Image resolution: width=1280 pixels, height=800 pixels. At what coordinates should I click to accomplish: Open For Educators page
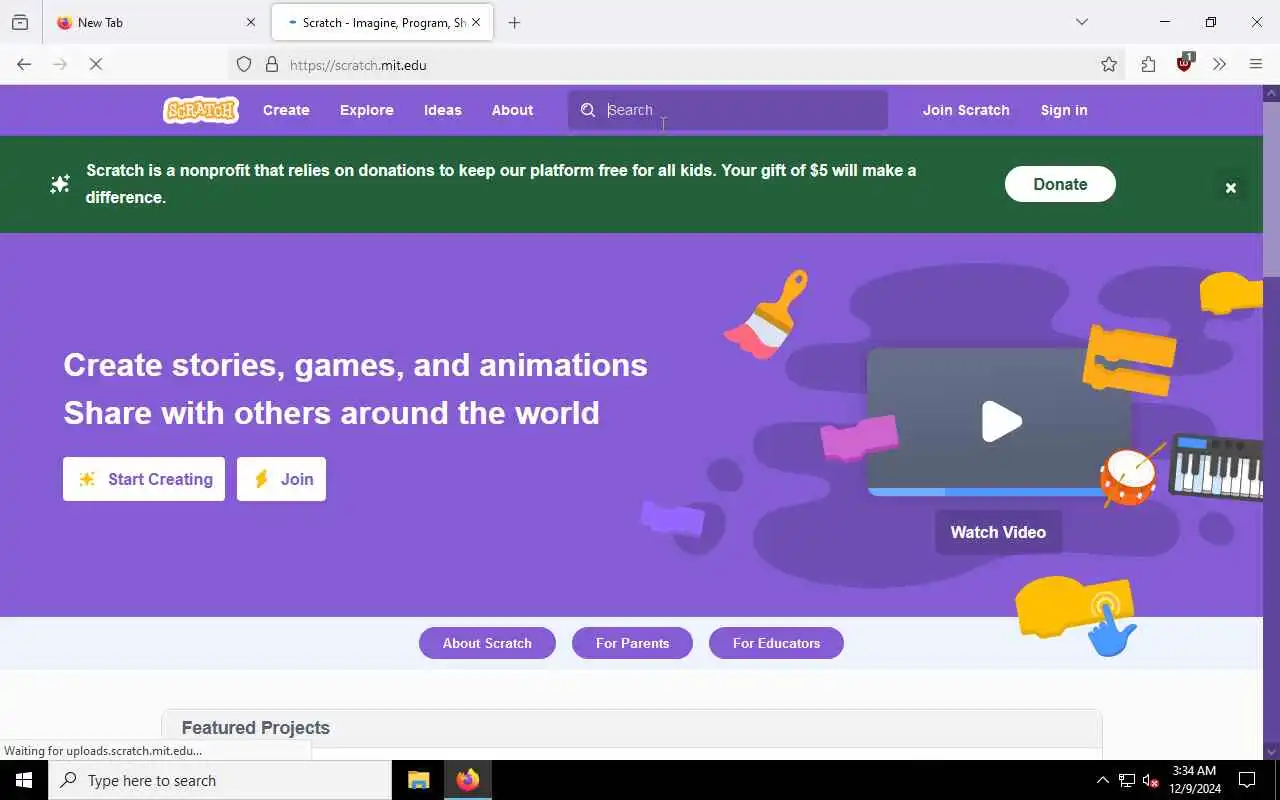tap(776, 643)
